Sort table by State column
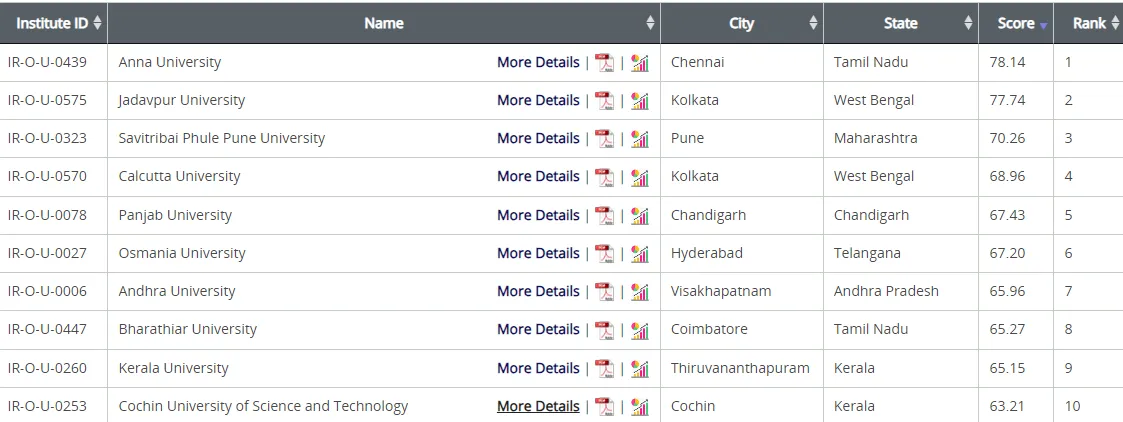 pyautogui.click(x=901, y=23)
